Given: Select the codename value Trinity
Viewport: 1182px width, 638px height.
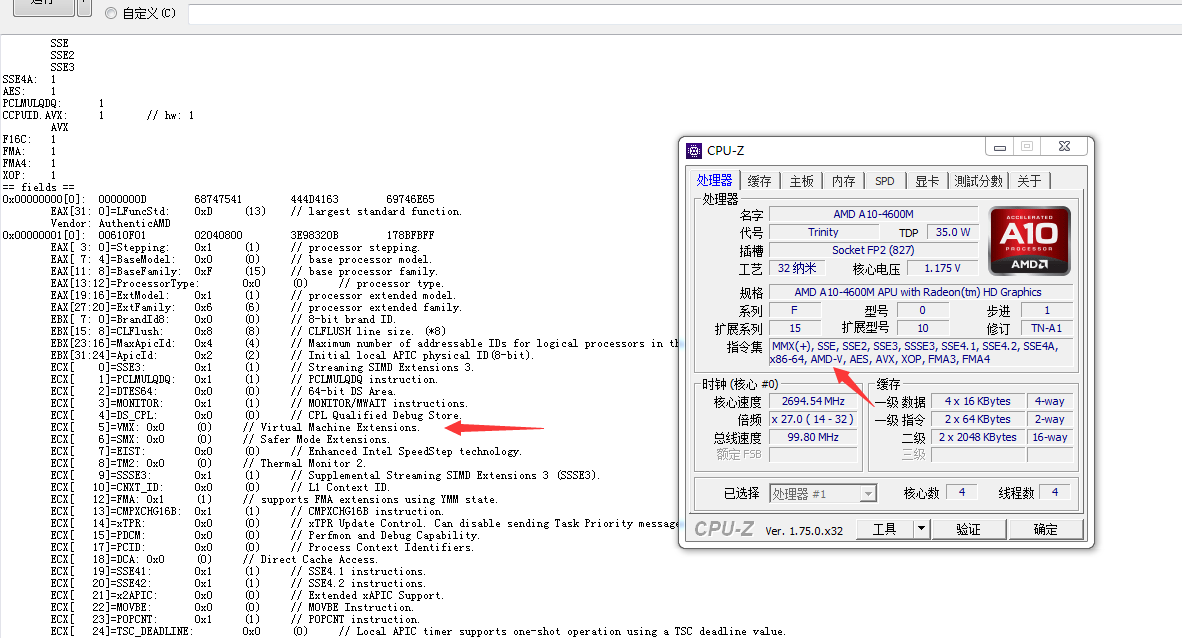Looking at the screenshot, I should [x=823, y=232].
